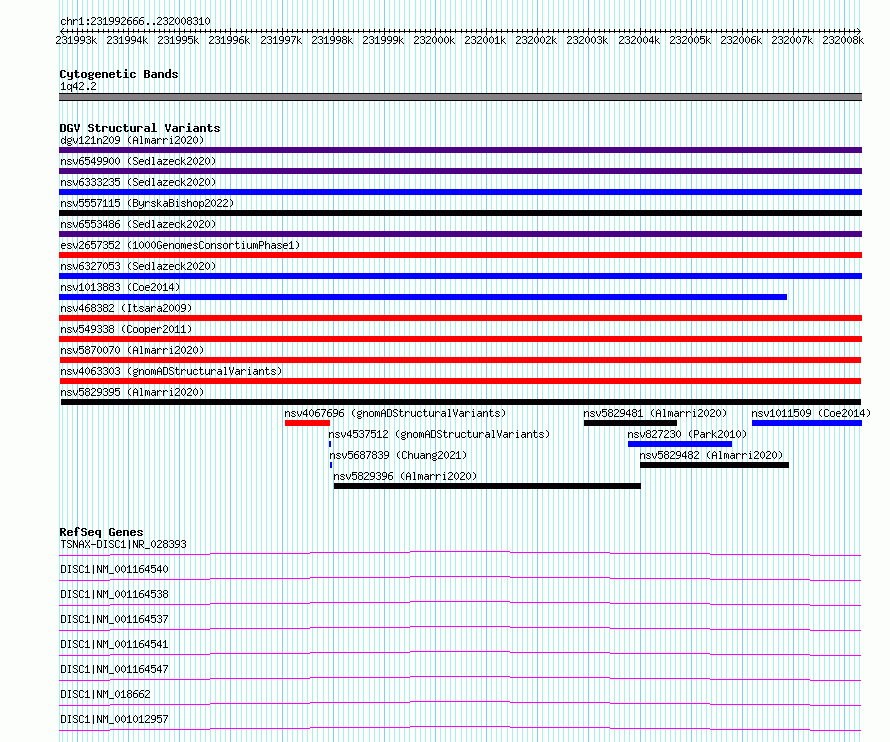The height and width of the screenshot is (742, 890).
Task: Click DISC1|NM_001164541 transcript label
Action: coord(114,644)
